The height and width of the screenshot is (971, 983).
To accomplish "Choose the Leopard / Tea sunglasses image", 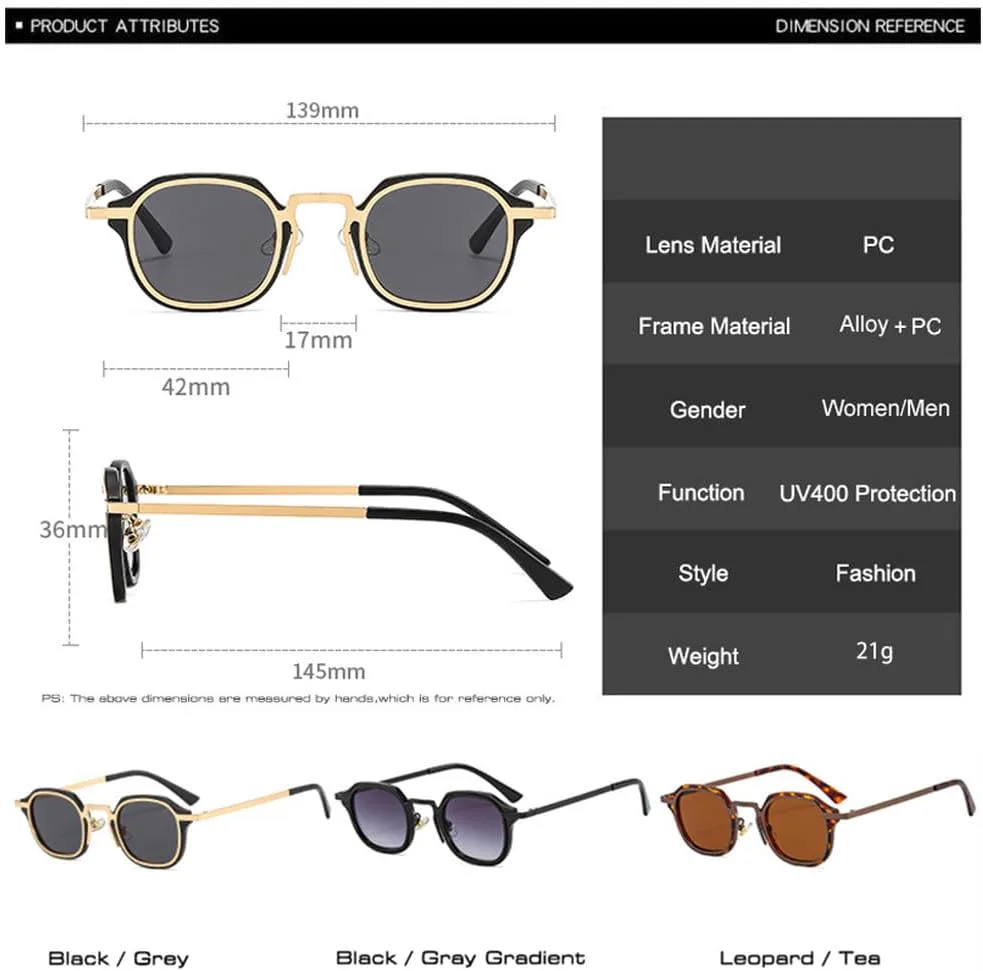I will click(x=817, y=815).
